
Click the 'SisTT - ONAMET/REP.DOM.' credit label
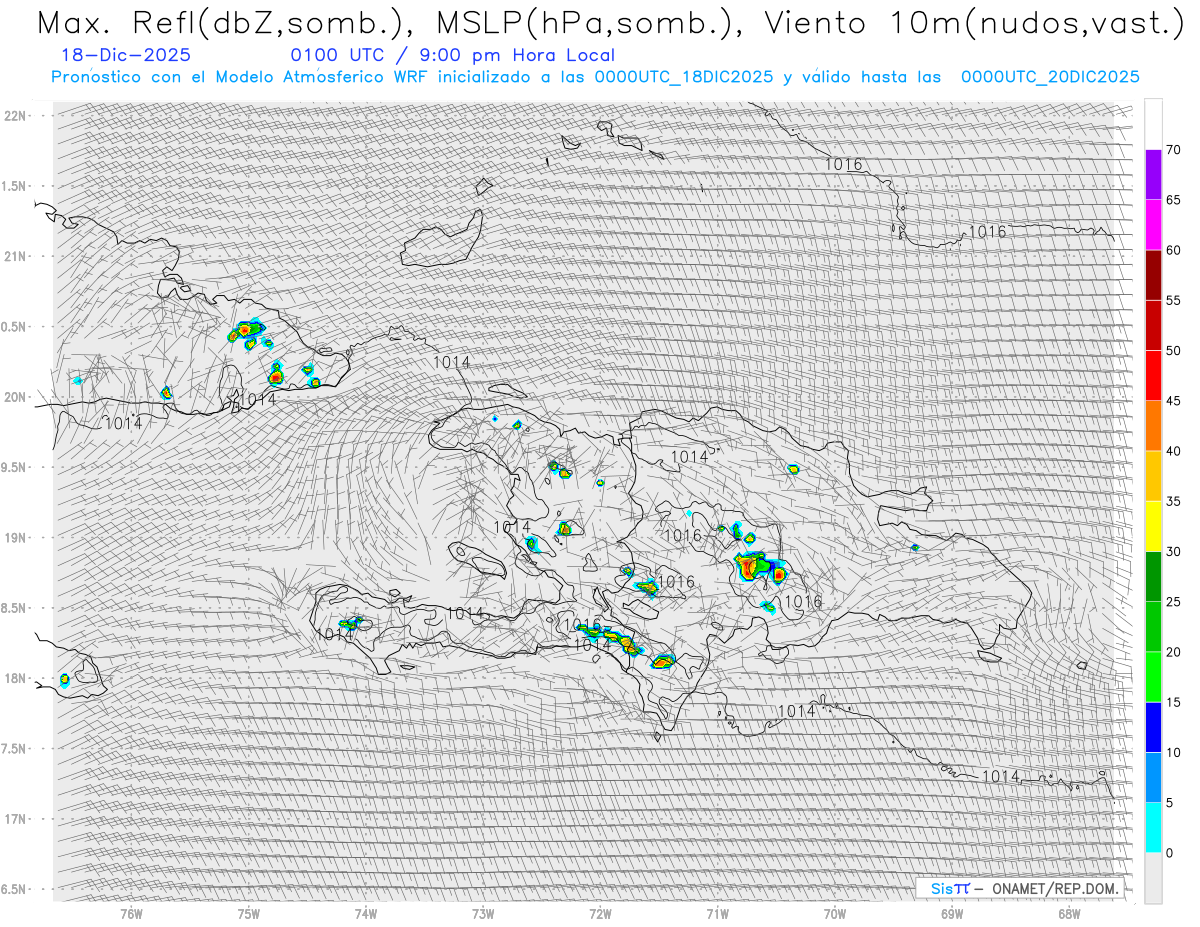pyautogui.click(x=1019, y=888)
